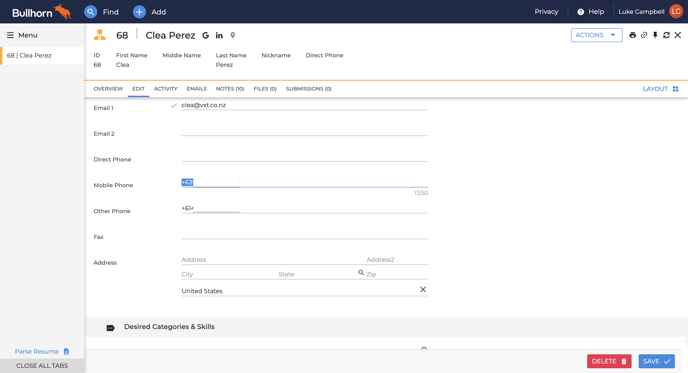Click the Find search icon

[90, 12]
